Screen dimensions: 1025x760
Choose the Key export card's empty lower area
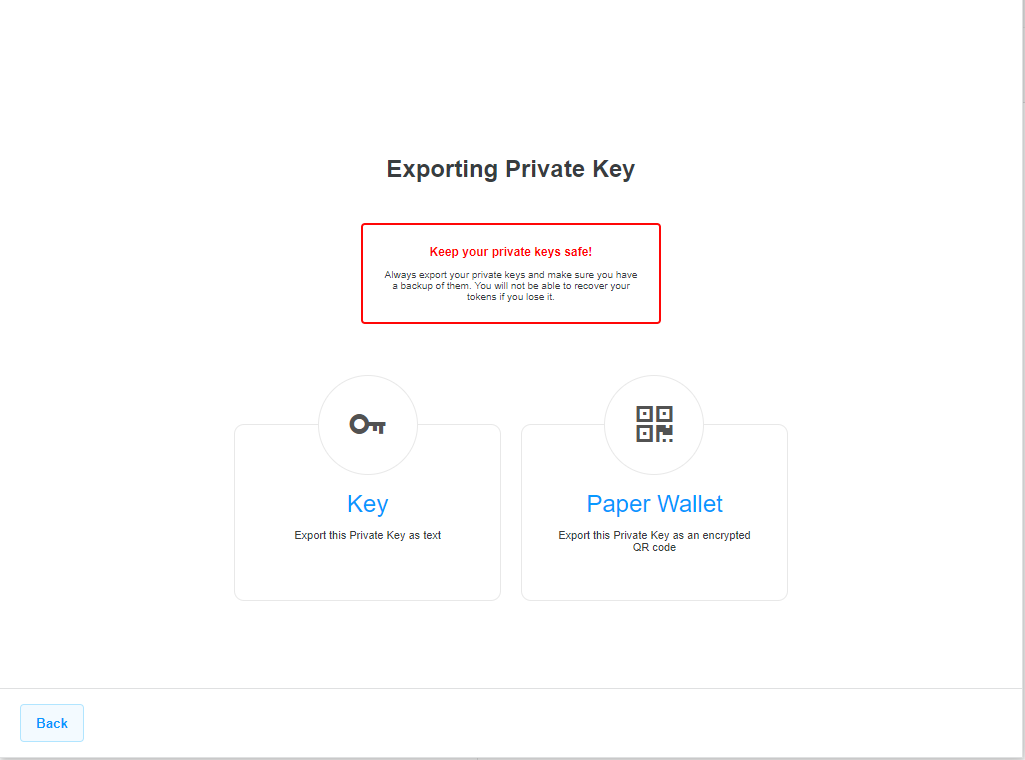pyautogui.click(x=367, y=572)
